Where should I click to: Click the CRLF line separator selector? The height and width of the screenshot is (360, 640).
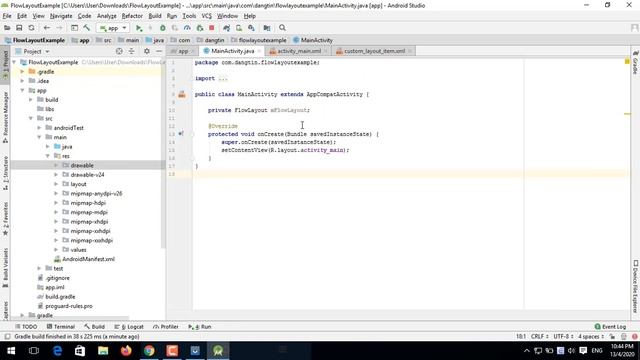(x=540, y=336)
